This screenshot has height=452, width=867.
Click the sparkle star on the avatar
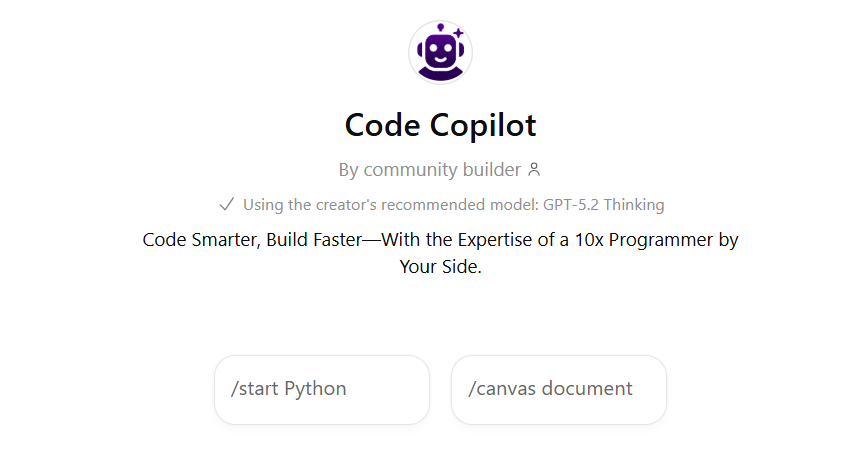458,34
